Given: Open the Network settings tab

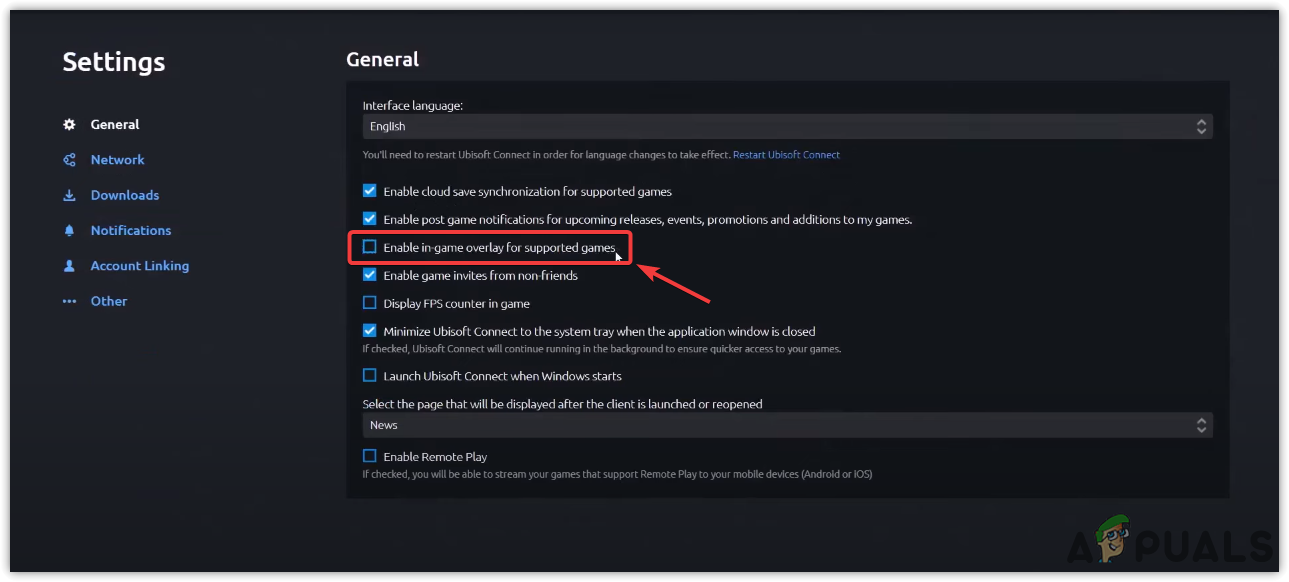Looking at the screenshot, I should click(x=117, y=160).
